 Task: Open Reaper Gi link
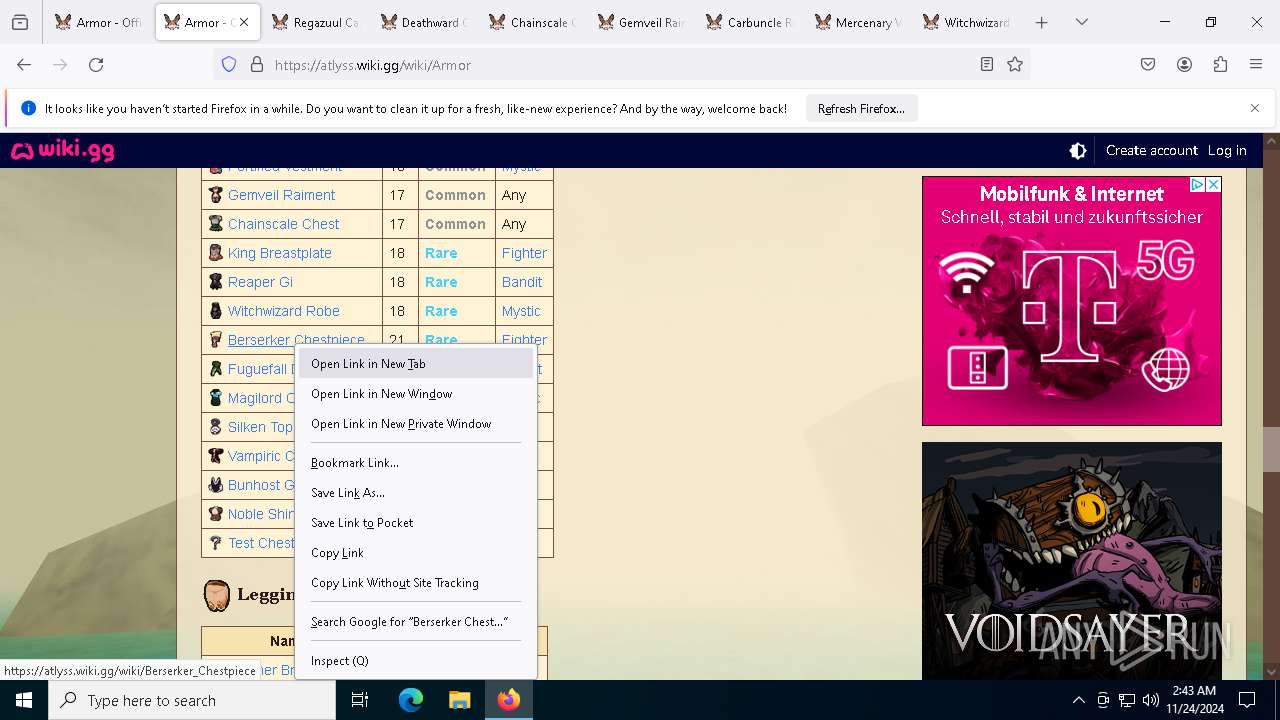[x=260, y=282]
